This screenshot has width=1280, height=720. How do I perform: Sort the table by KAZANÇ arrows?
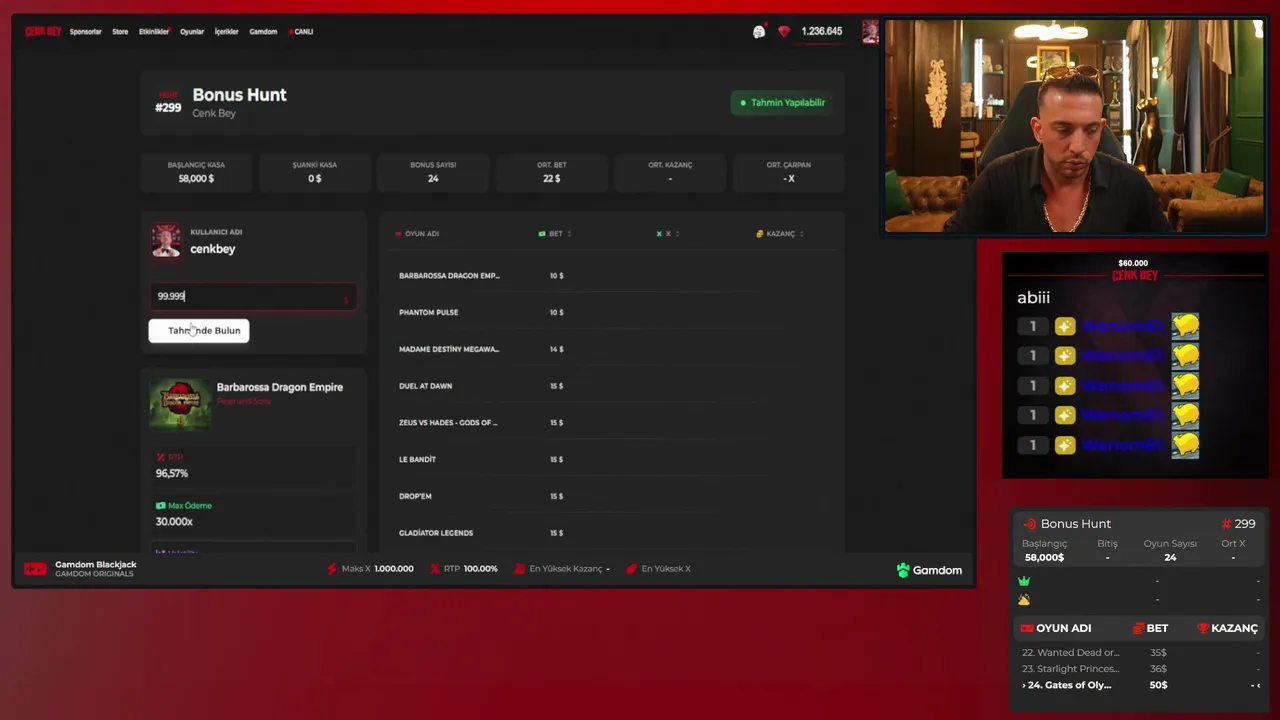tap(801, 234)
